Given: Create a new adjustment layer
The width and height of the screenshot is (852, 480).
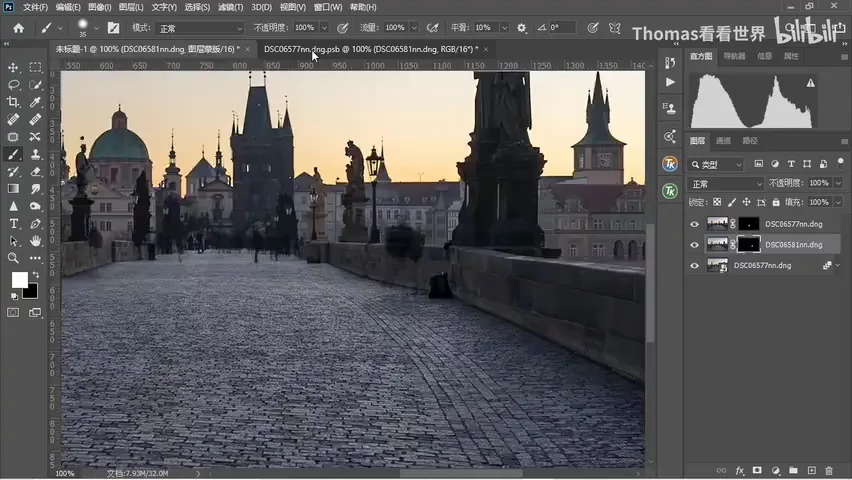Looking at the screenshot, I should click(775, 470).
